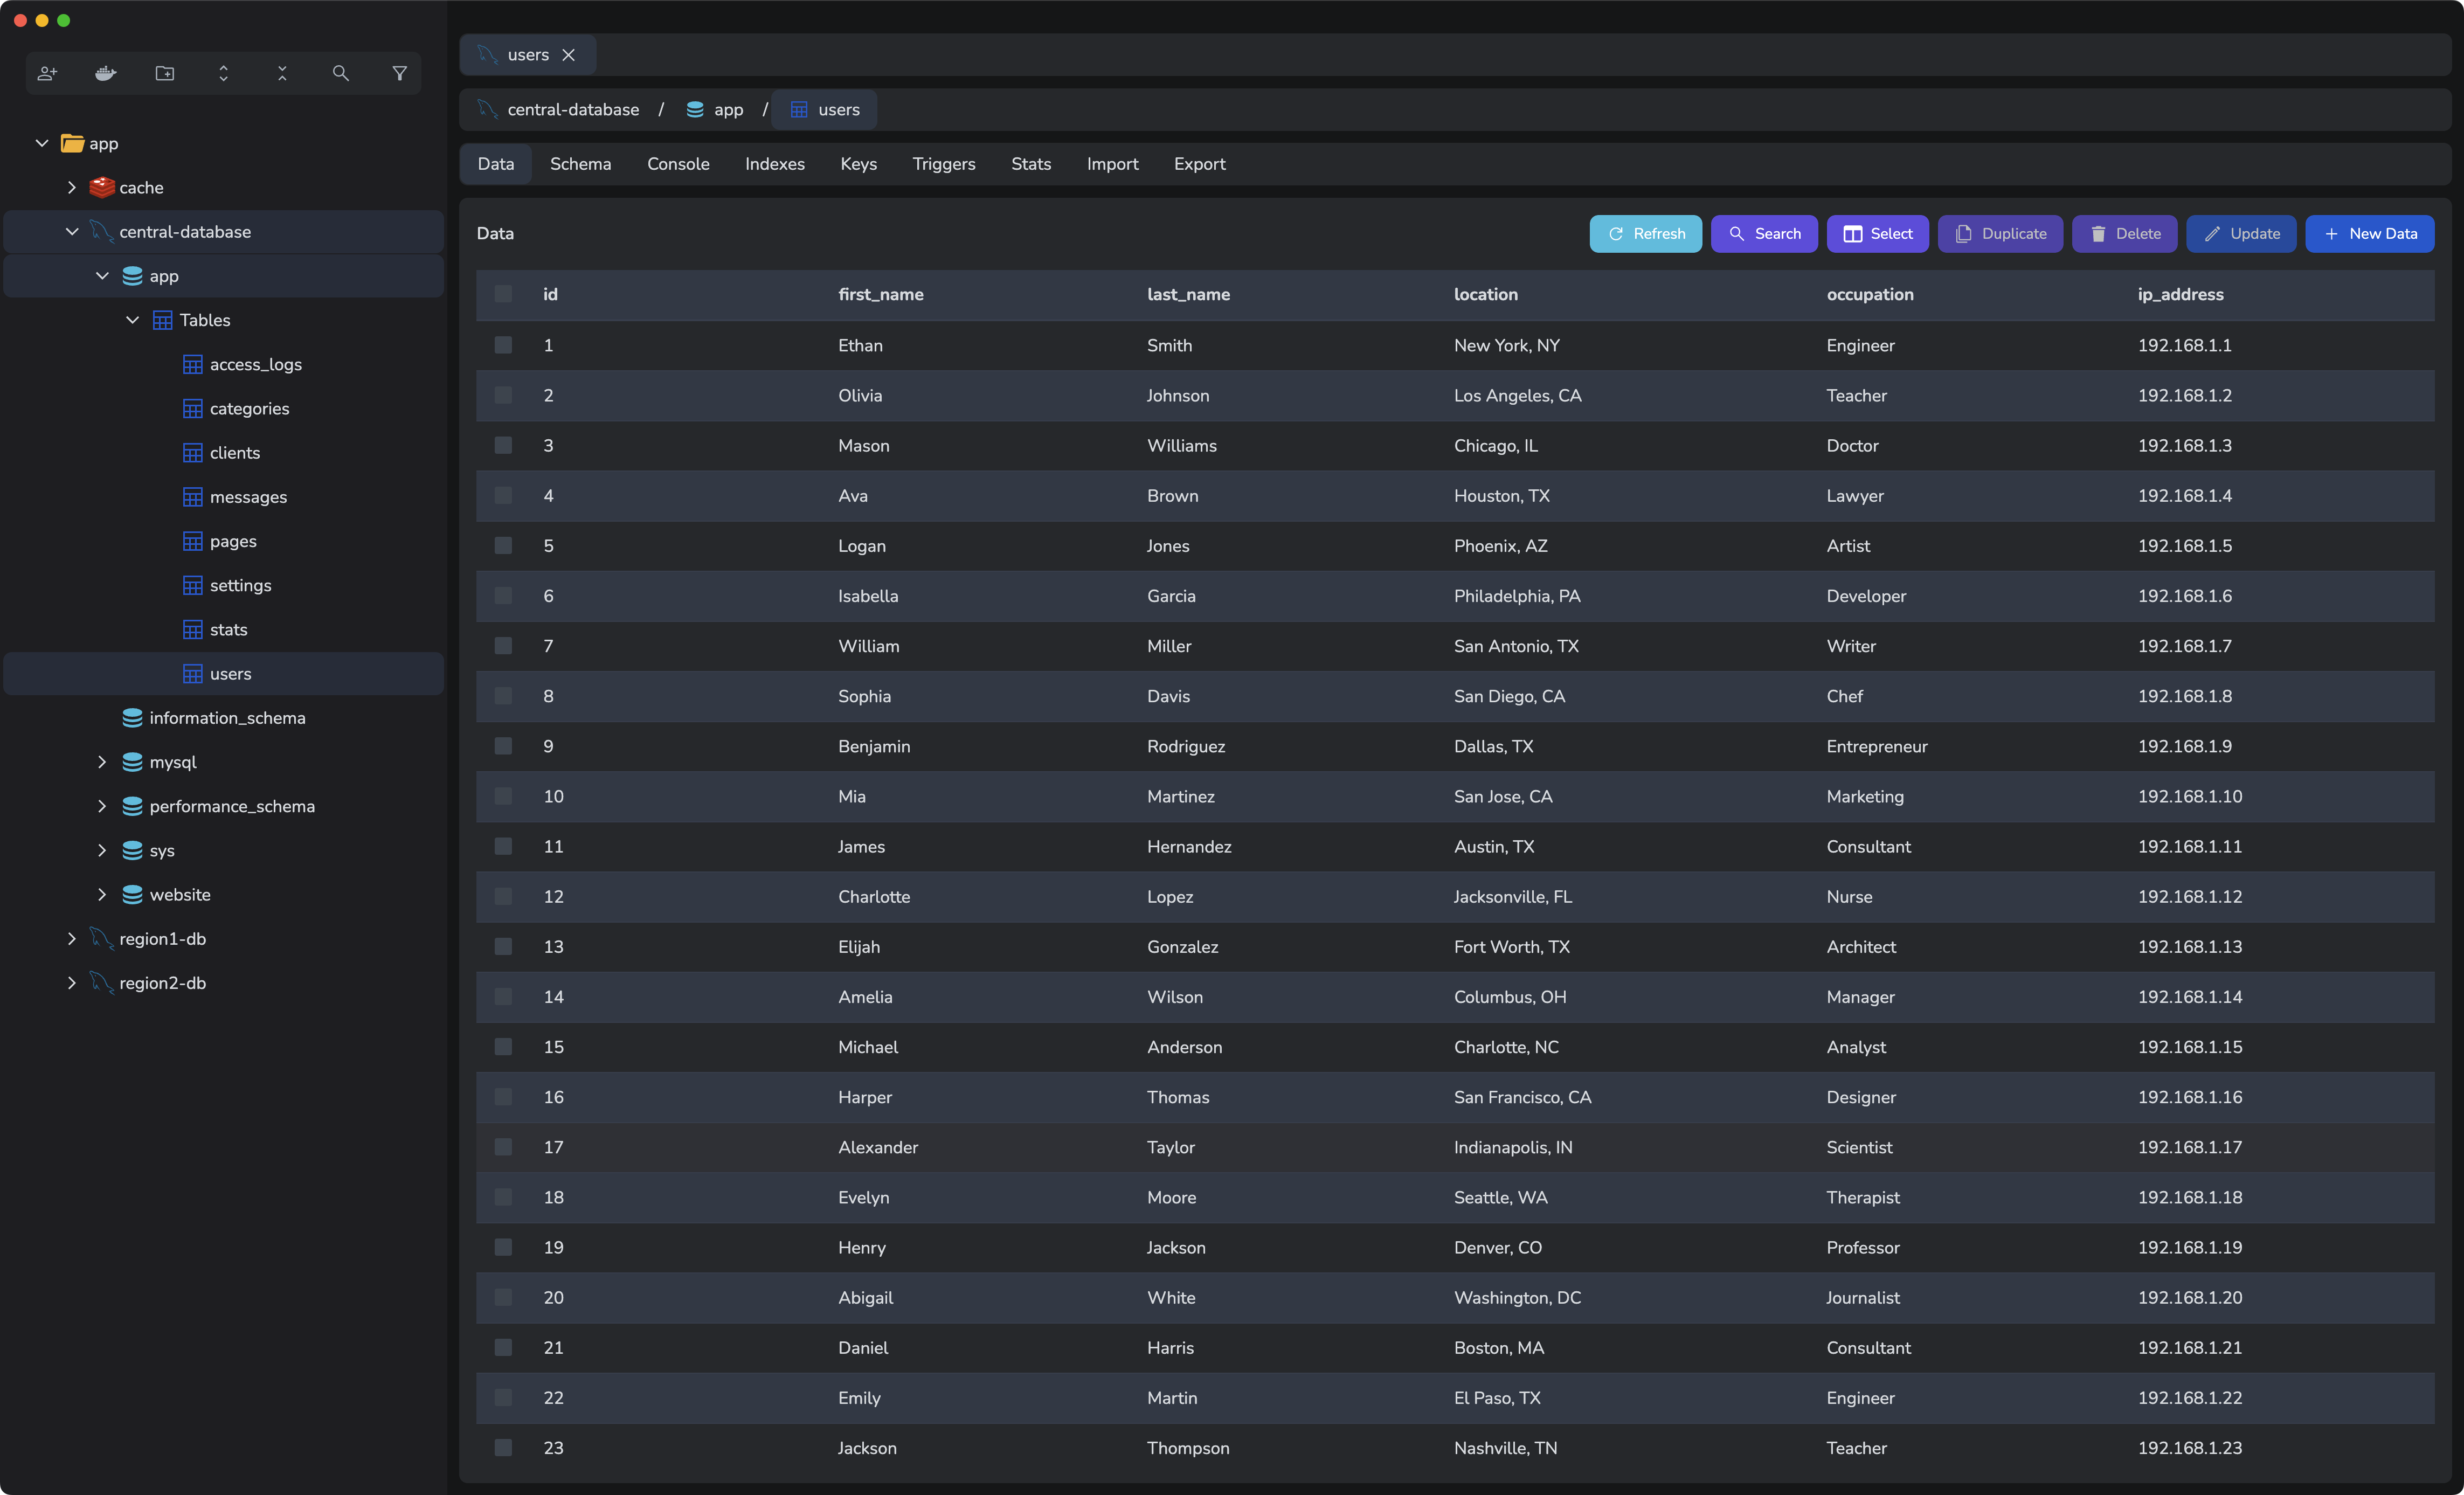Image resolution: width=2464 pixels, height=1495 pixels.
Task: Click the mysql database icon
Action: coord(132,762)
